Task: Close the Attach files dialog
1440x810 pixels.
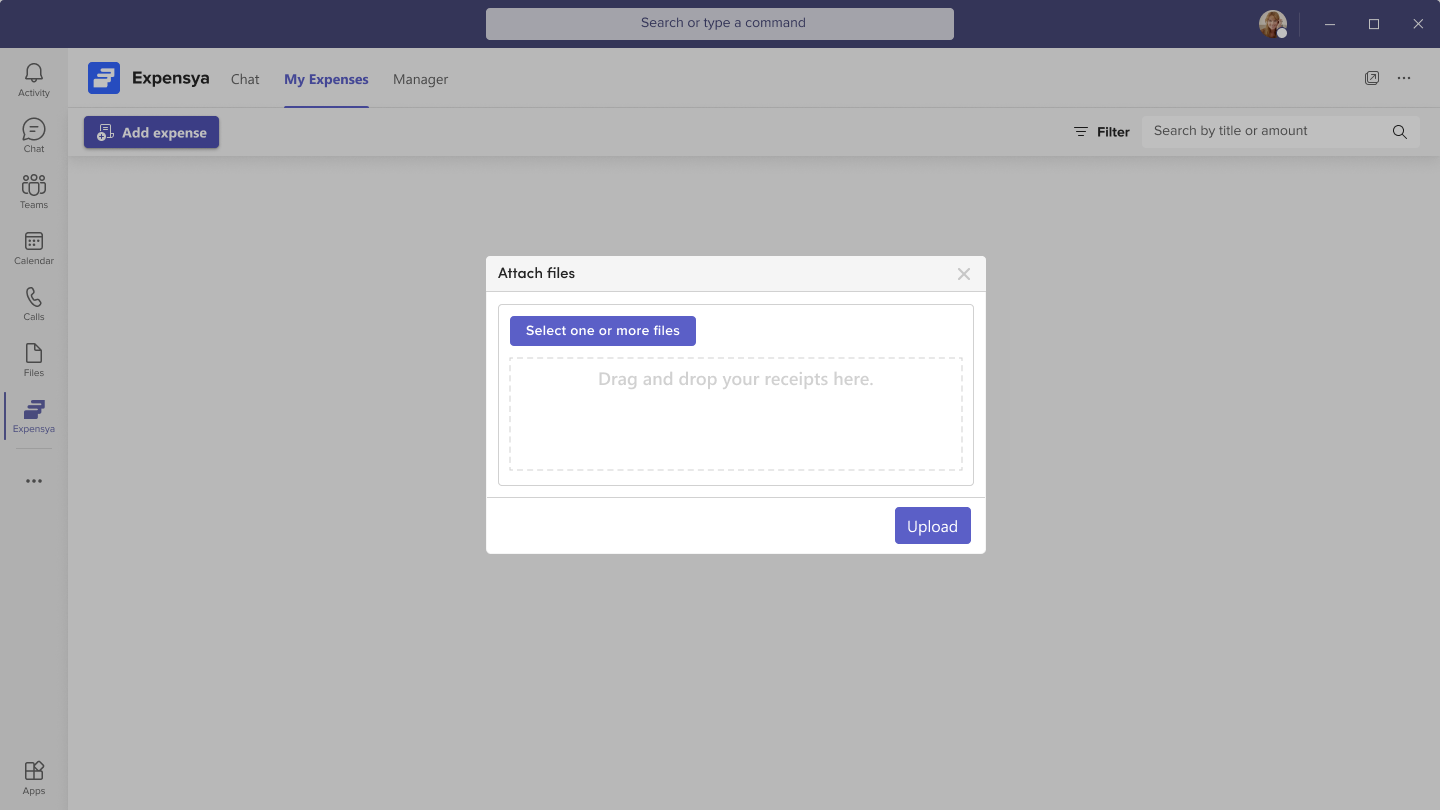Action: point(964,274)
